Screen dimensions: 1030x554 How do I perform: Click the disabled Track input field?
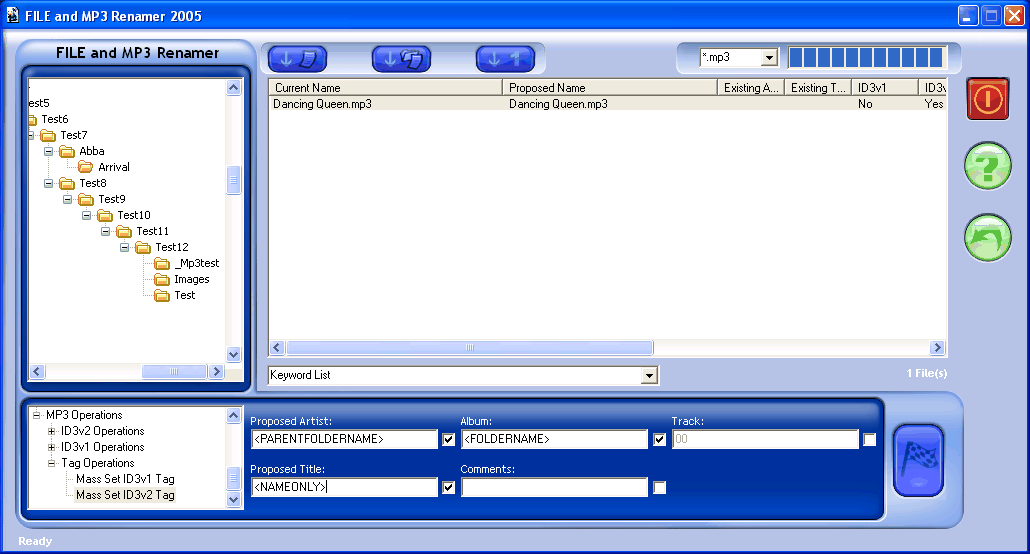[765, 439]
